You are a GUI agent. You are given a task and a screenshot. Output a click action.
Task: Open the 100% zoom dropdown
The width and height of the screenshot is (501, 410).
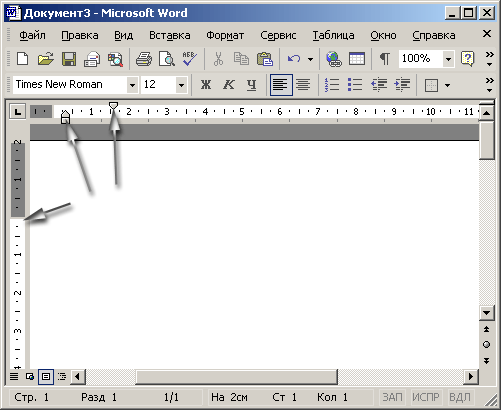tap(448, 59)
